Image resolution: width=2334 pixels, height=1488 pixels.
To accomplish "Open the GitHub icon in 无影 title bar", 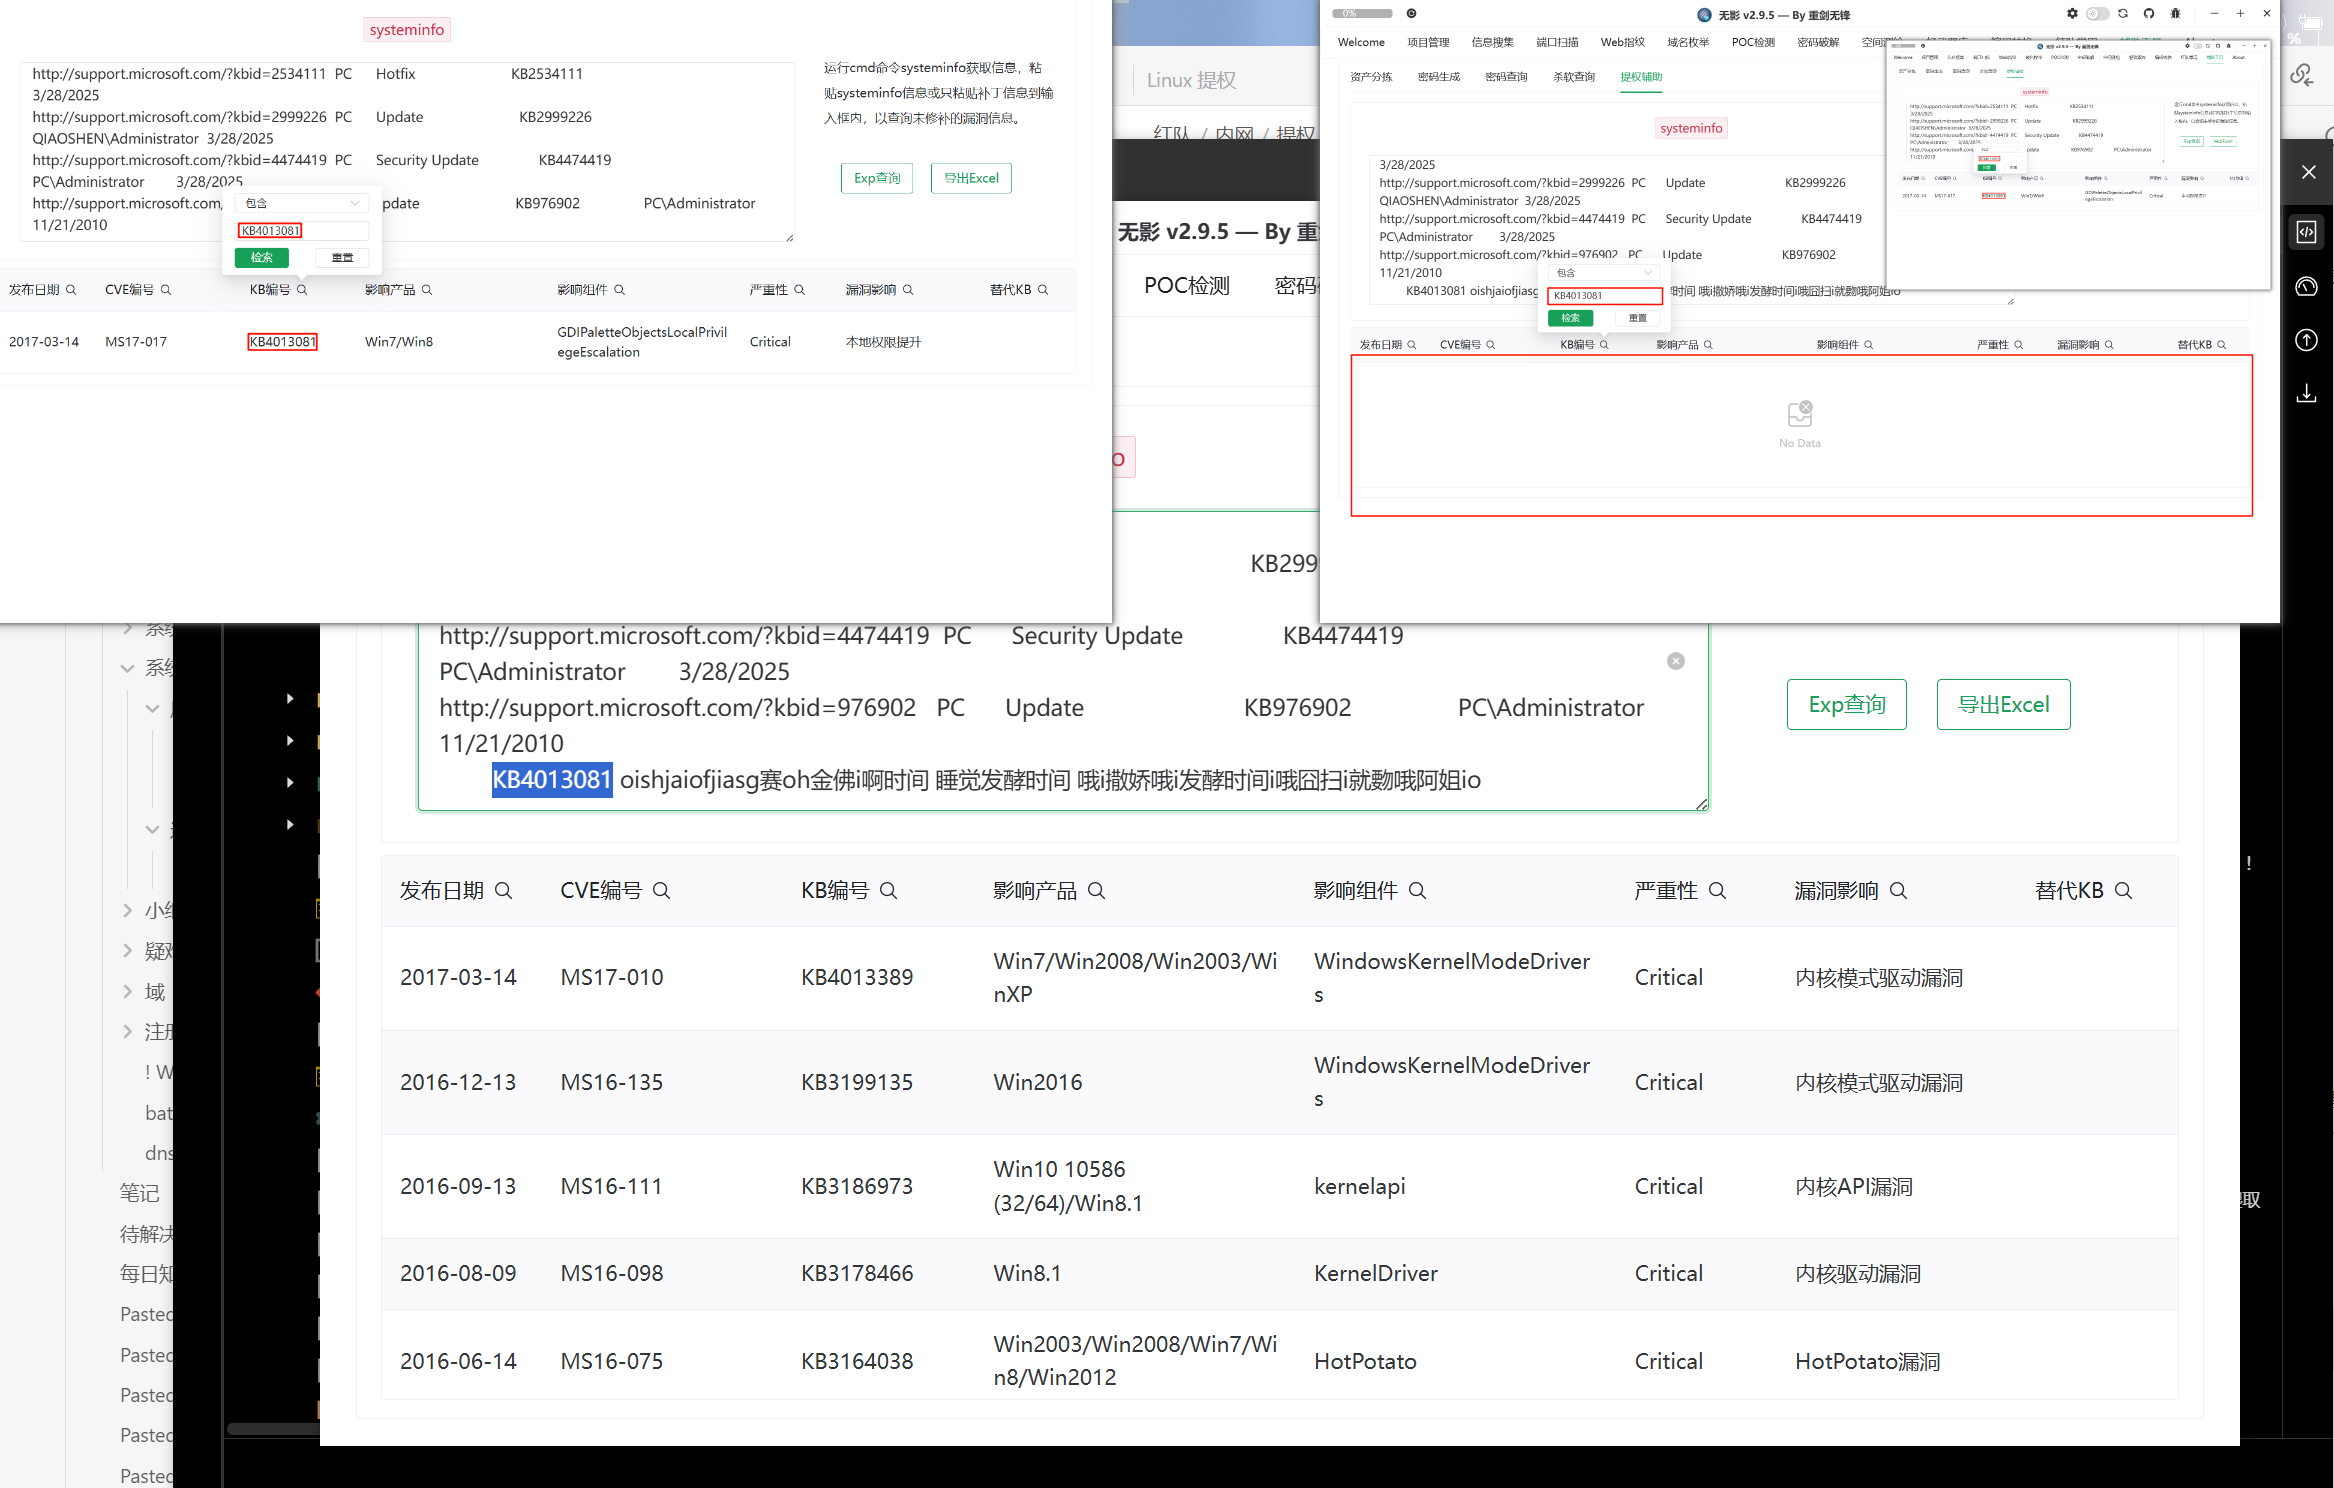I will [2149, 14].
